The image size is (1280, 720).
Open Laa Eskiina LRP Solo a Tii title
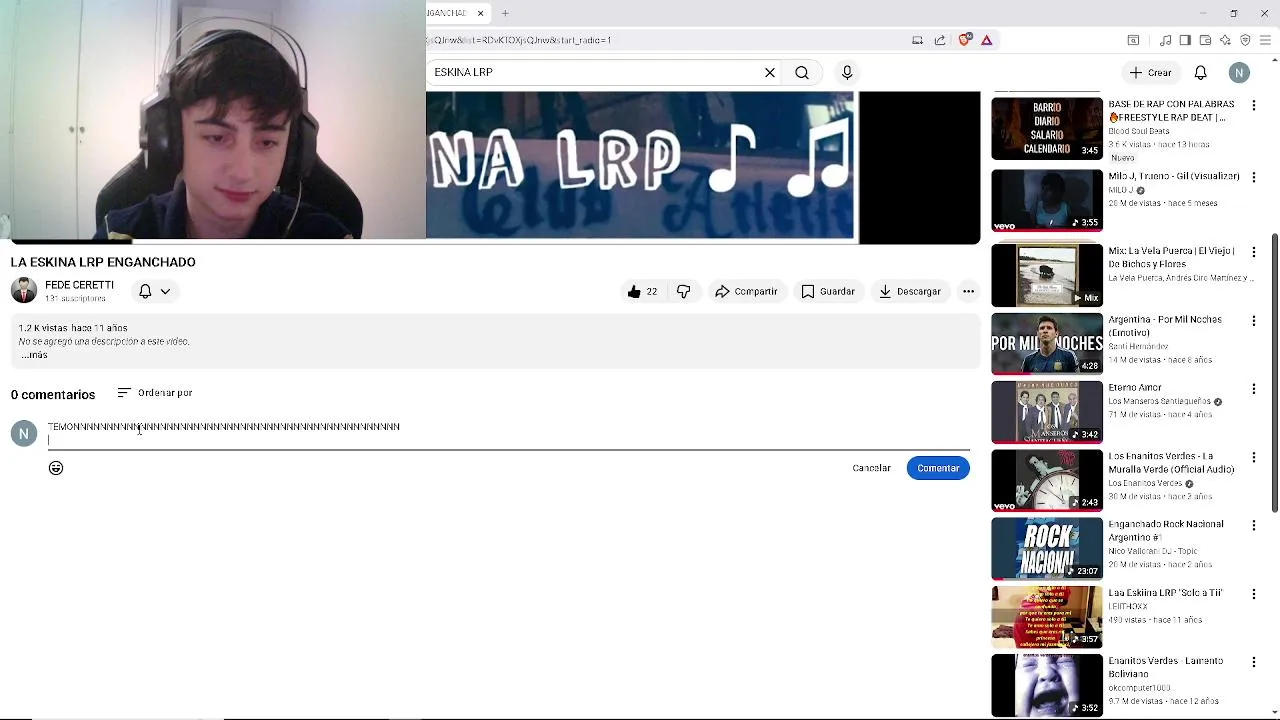pos(1166,593)
